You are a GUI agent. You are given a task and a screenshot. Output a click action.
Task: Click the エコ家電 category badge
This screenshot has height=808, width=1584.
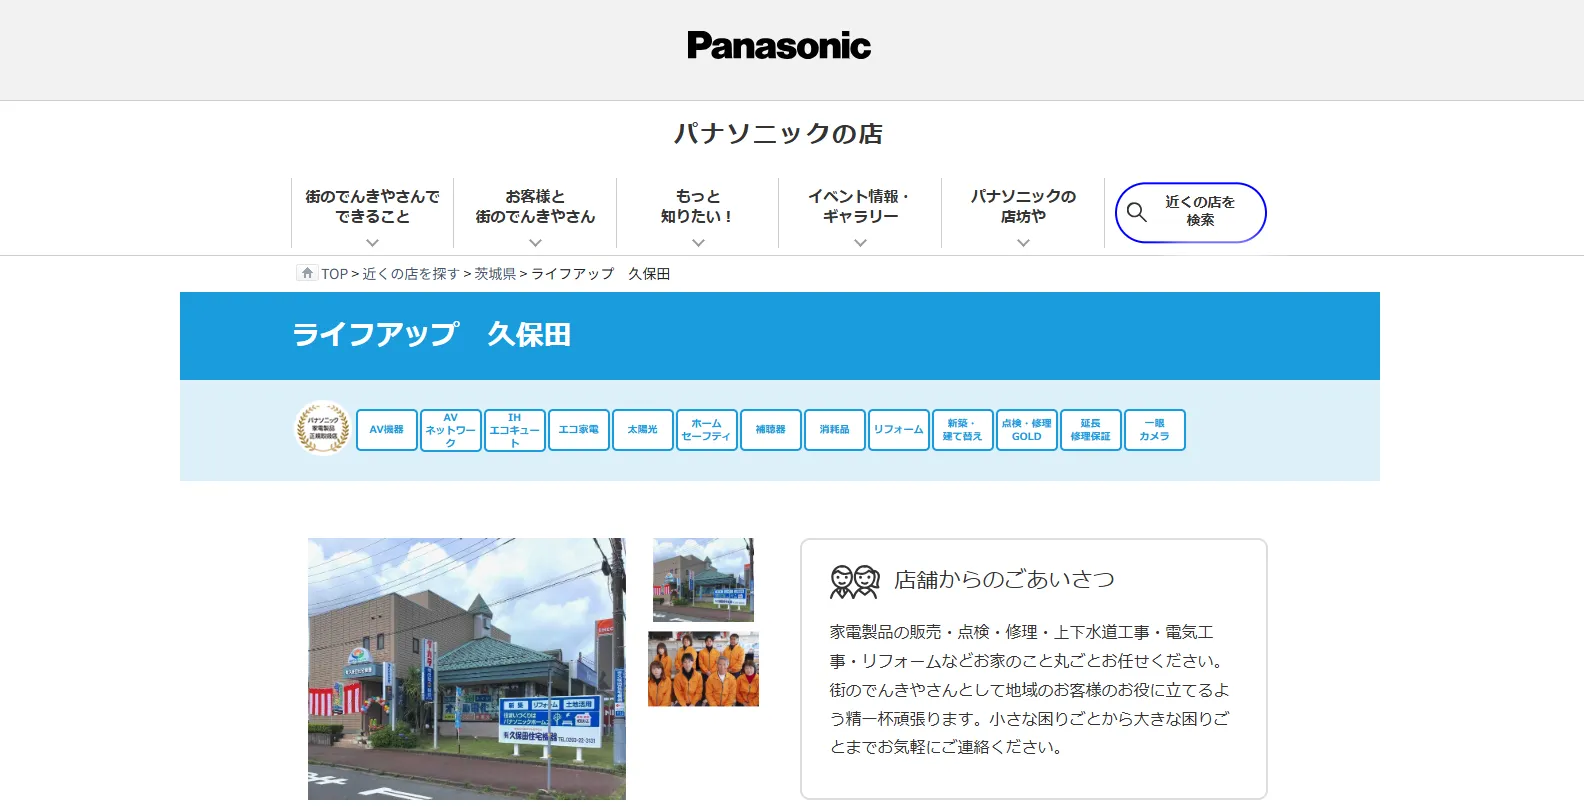[578, 430]
